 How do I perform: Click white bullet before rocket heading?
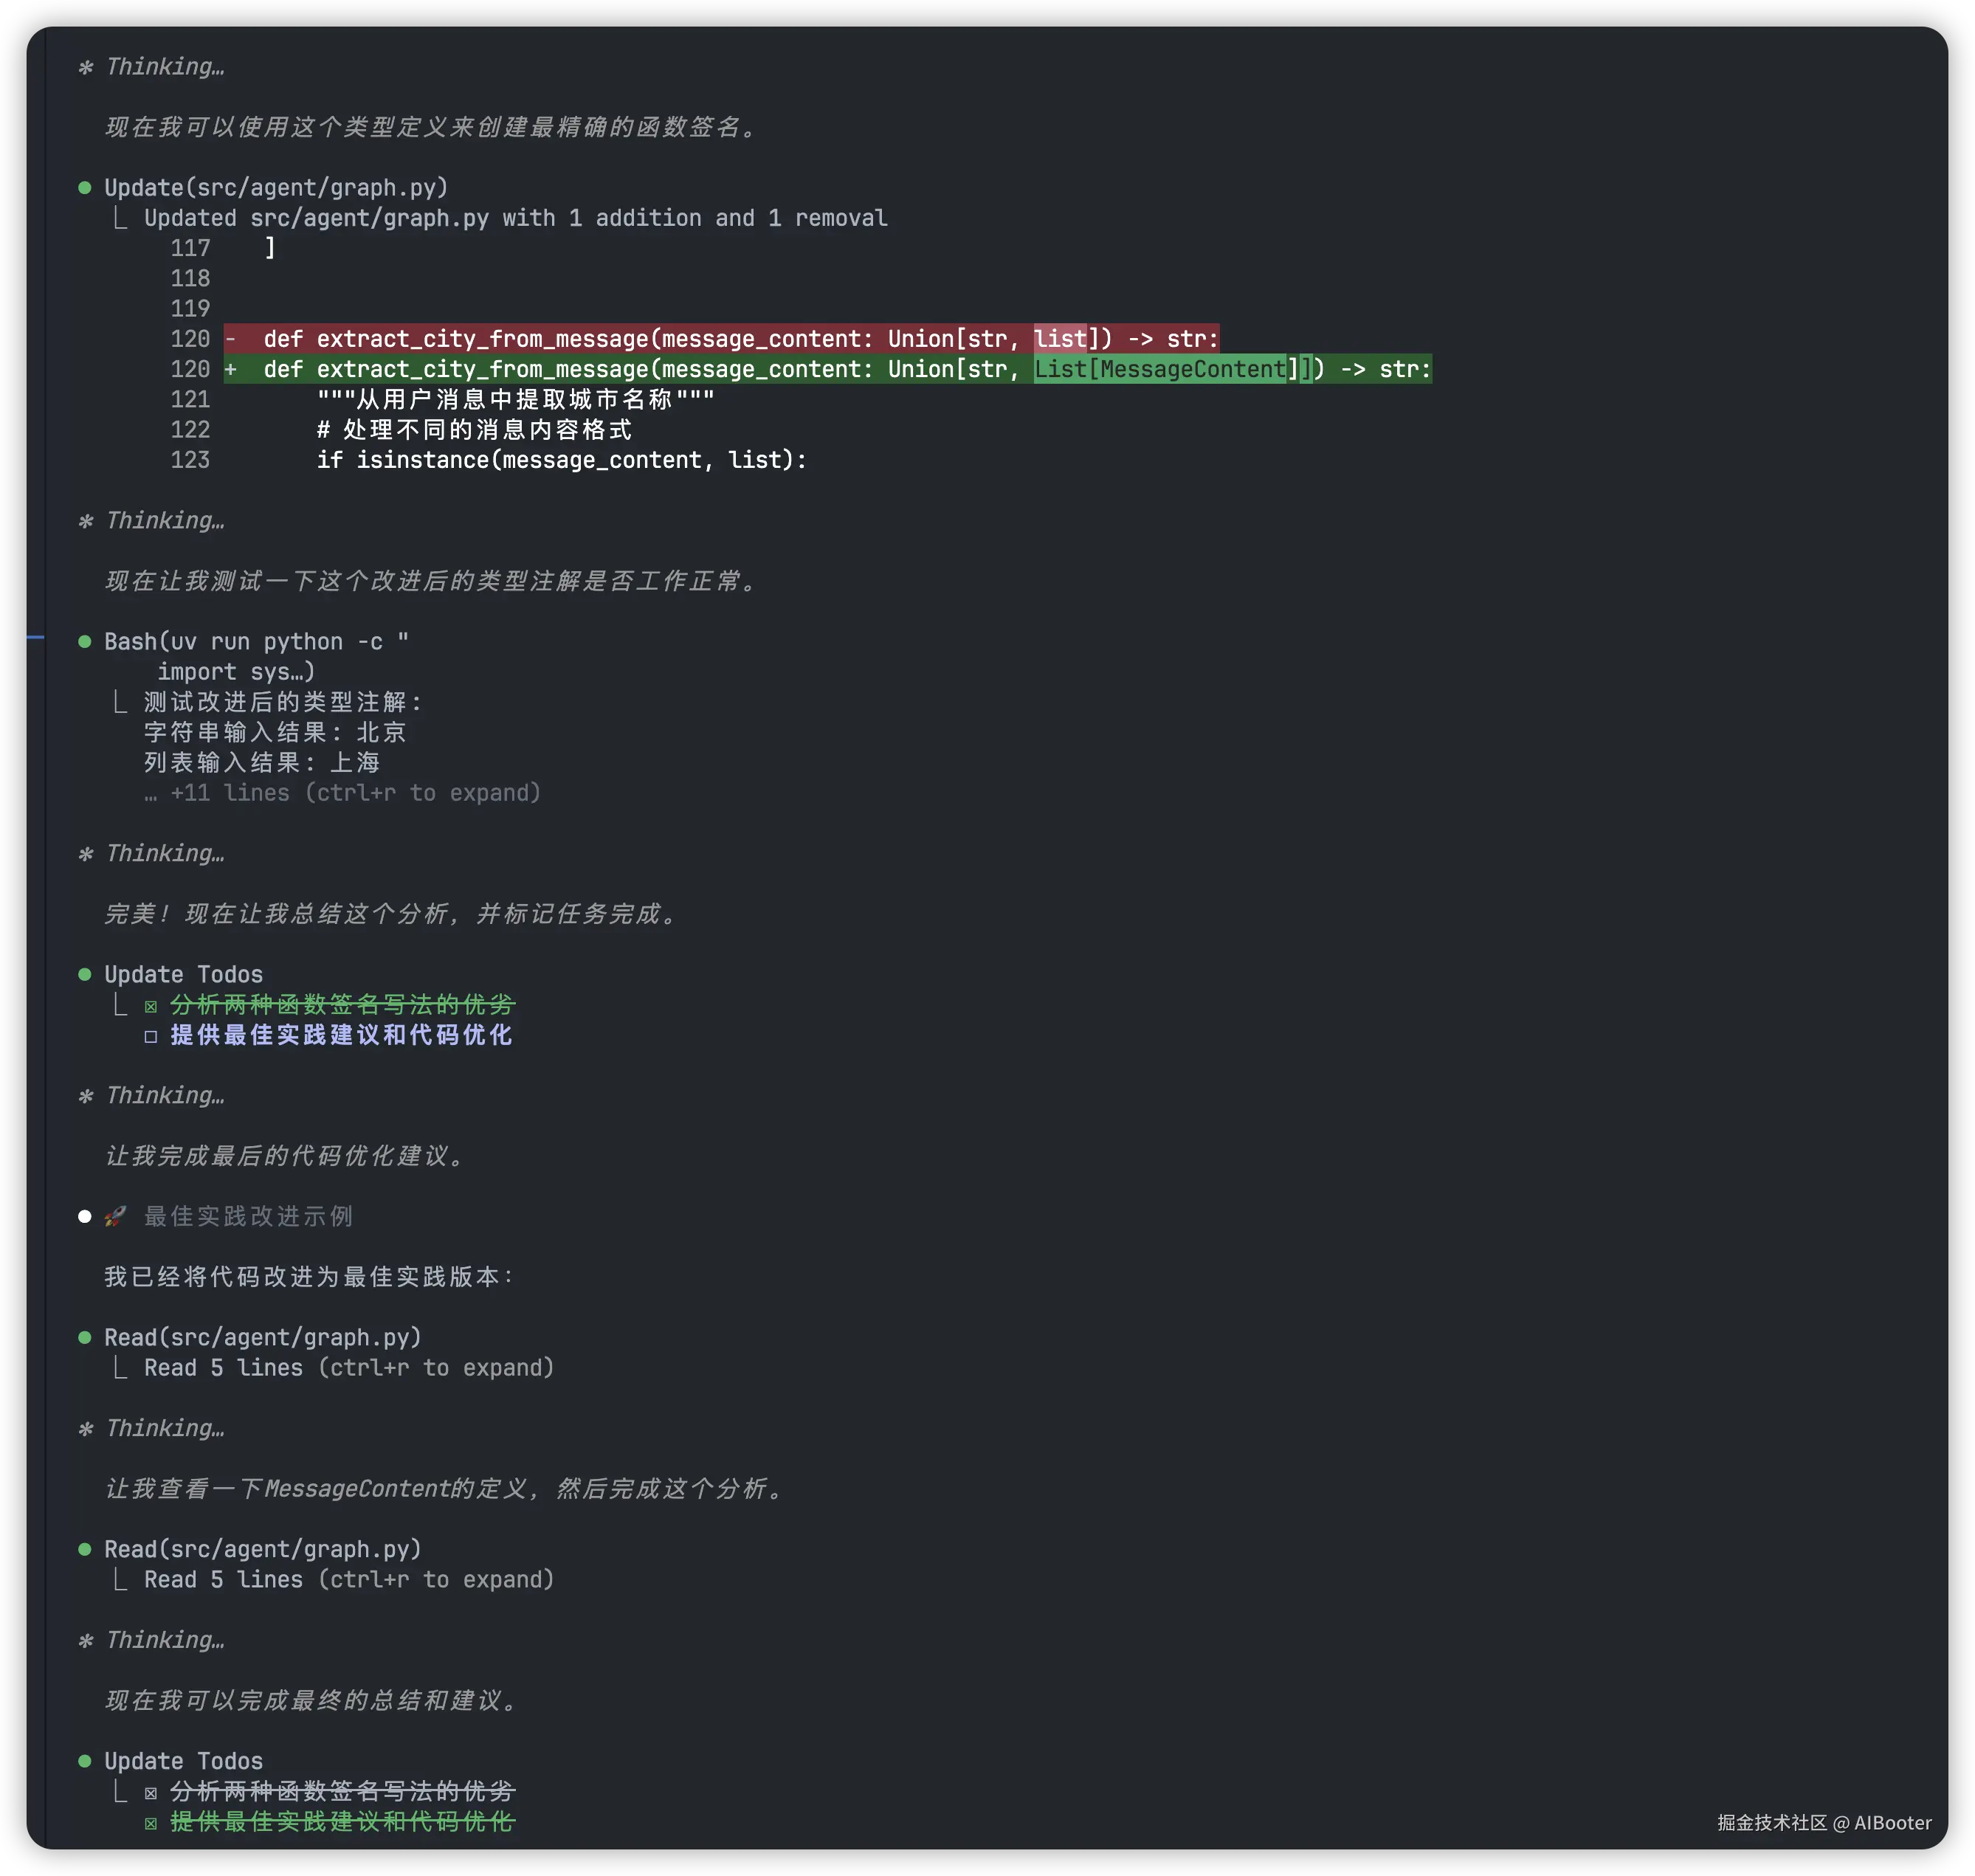(85, 1216)
